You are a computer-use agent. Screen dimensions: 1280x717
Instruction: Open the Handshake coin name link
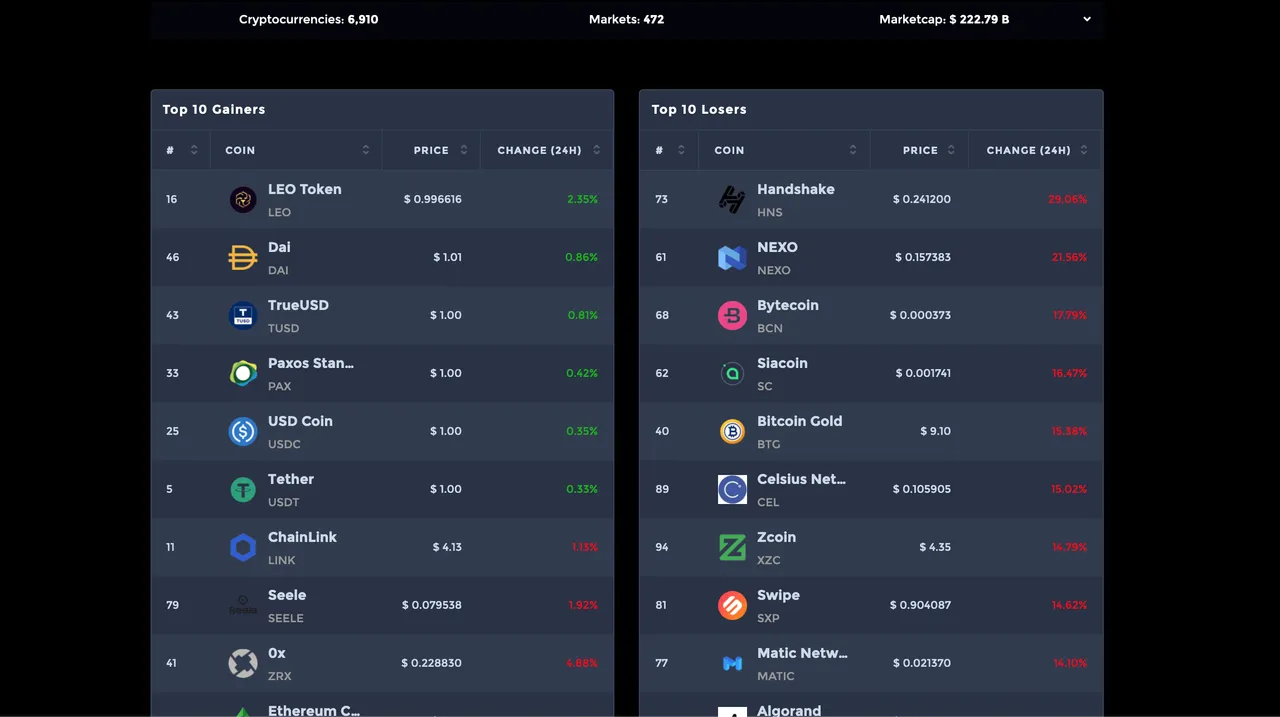click(x=796, y=189)
